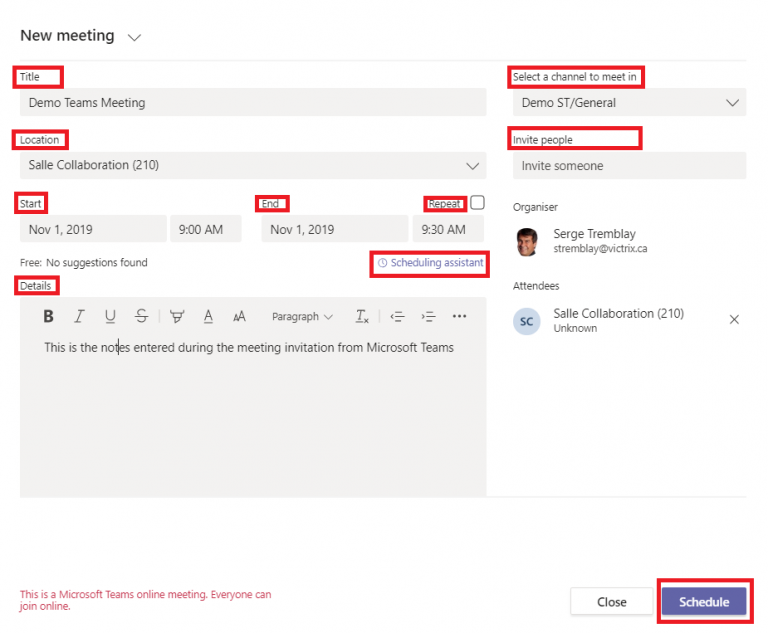Image resolution: width=768 pixels, height=633 pixels.
Task: Click the Microsoft Teams online meeting notice
Action: 145,600
